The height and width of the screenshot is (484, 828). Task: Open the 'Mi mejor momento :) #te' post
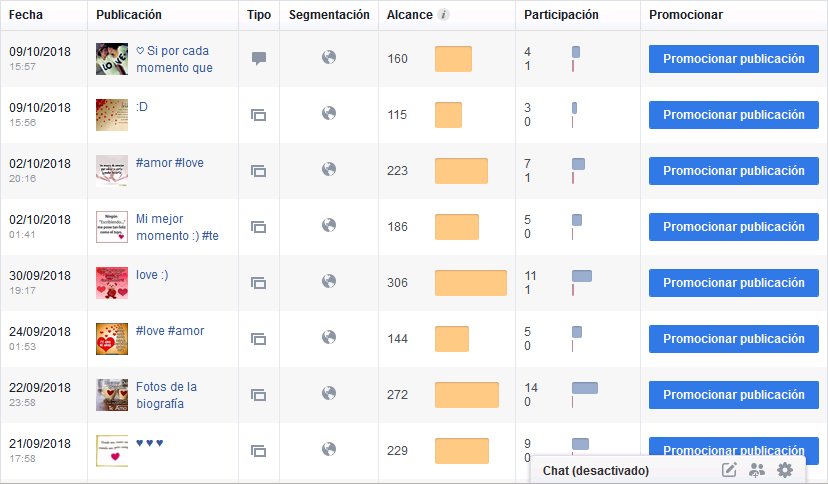coord(177,227)
